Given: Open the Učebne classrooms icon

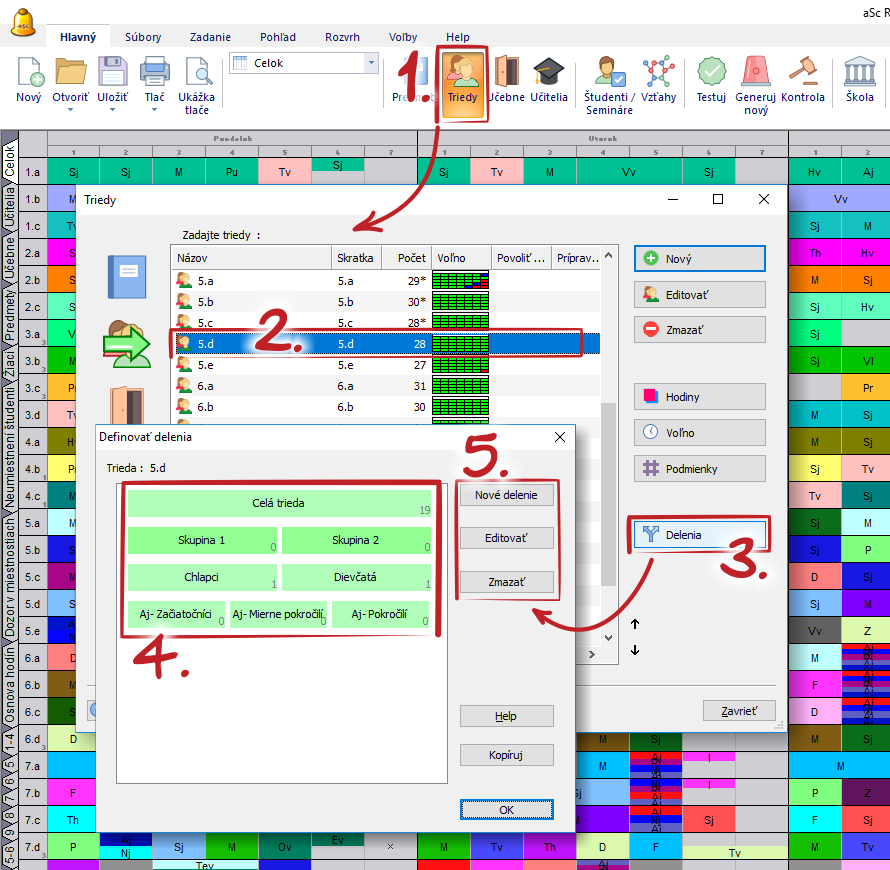Looking at the screenshot, I should [506, 72].
